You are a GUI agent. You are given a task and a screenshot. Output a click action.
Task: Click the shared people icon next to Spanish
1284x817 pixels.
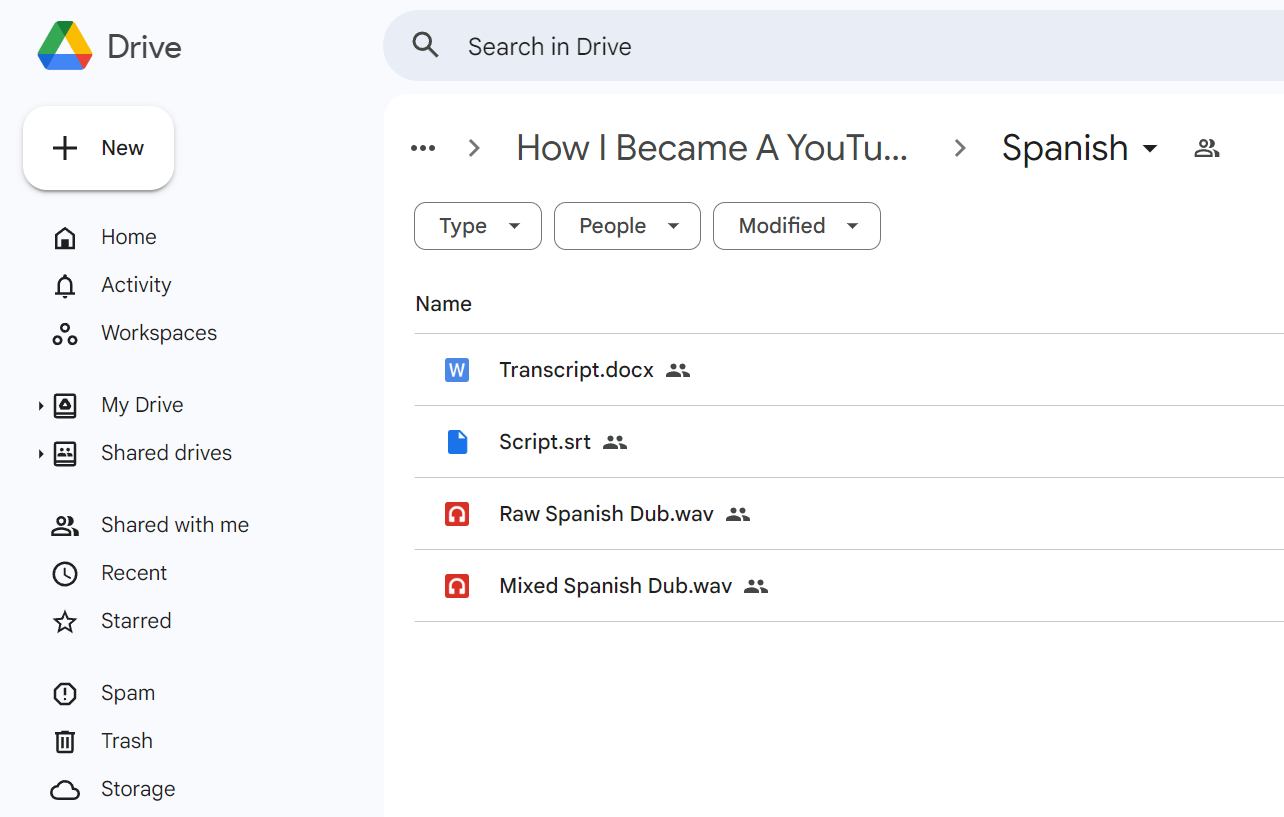pos(1207,149)
